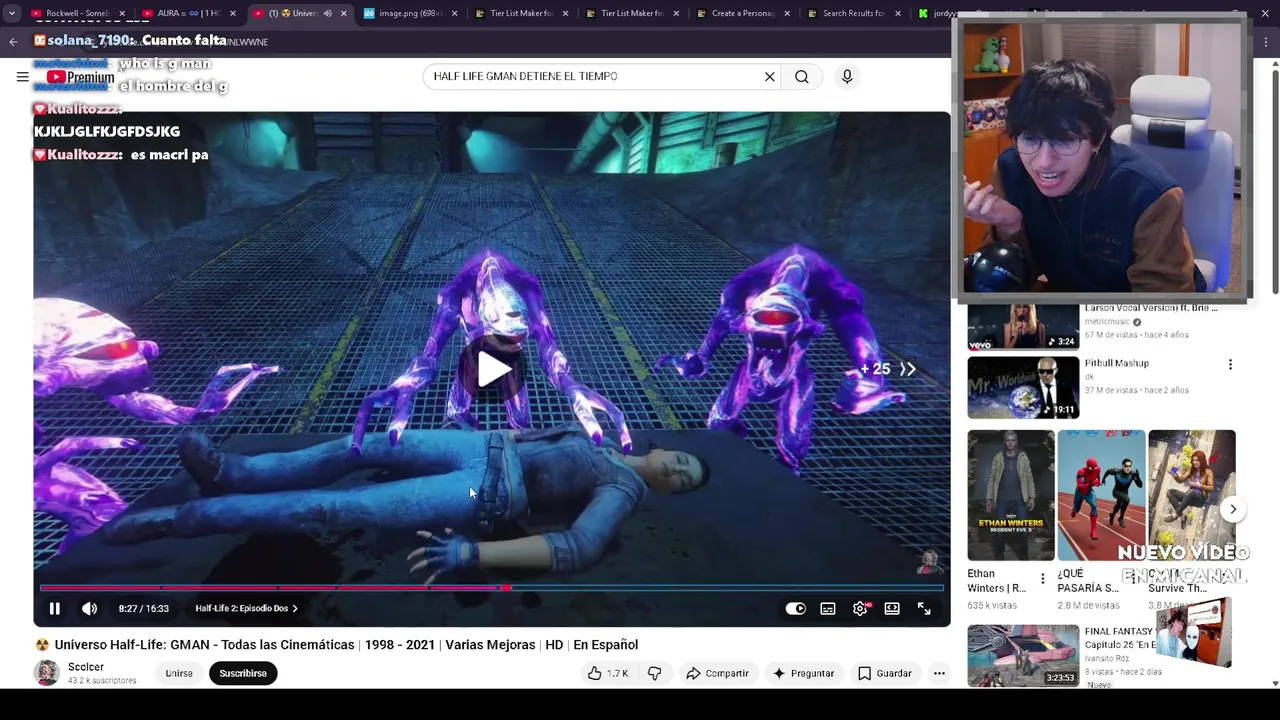Turn on subtitles with the captions icon
The height and width of the screenshot is (720, 1280).
(x=828, y=608)
